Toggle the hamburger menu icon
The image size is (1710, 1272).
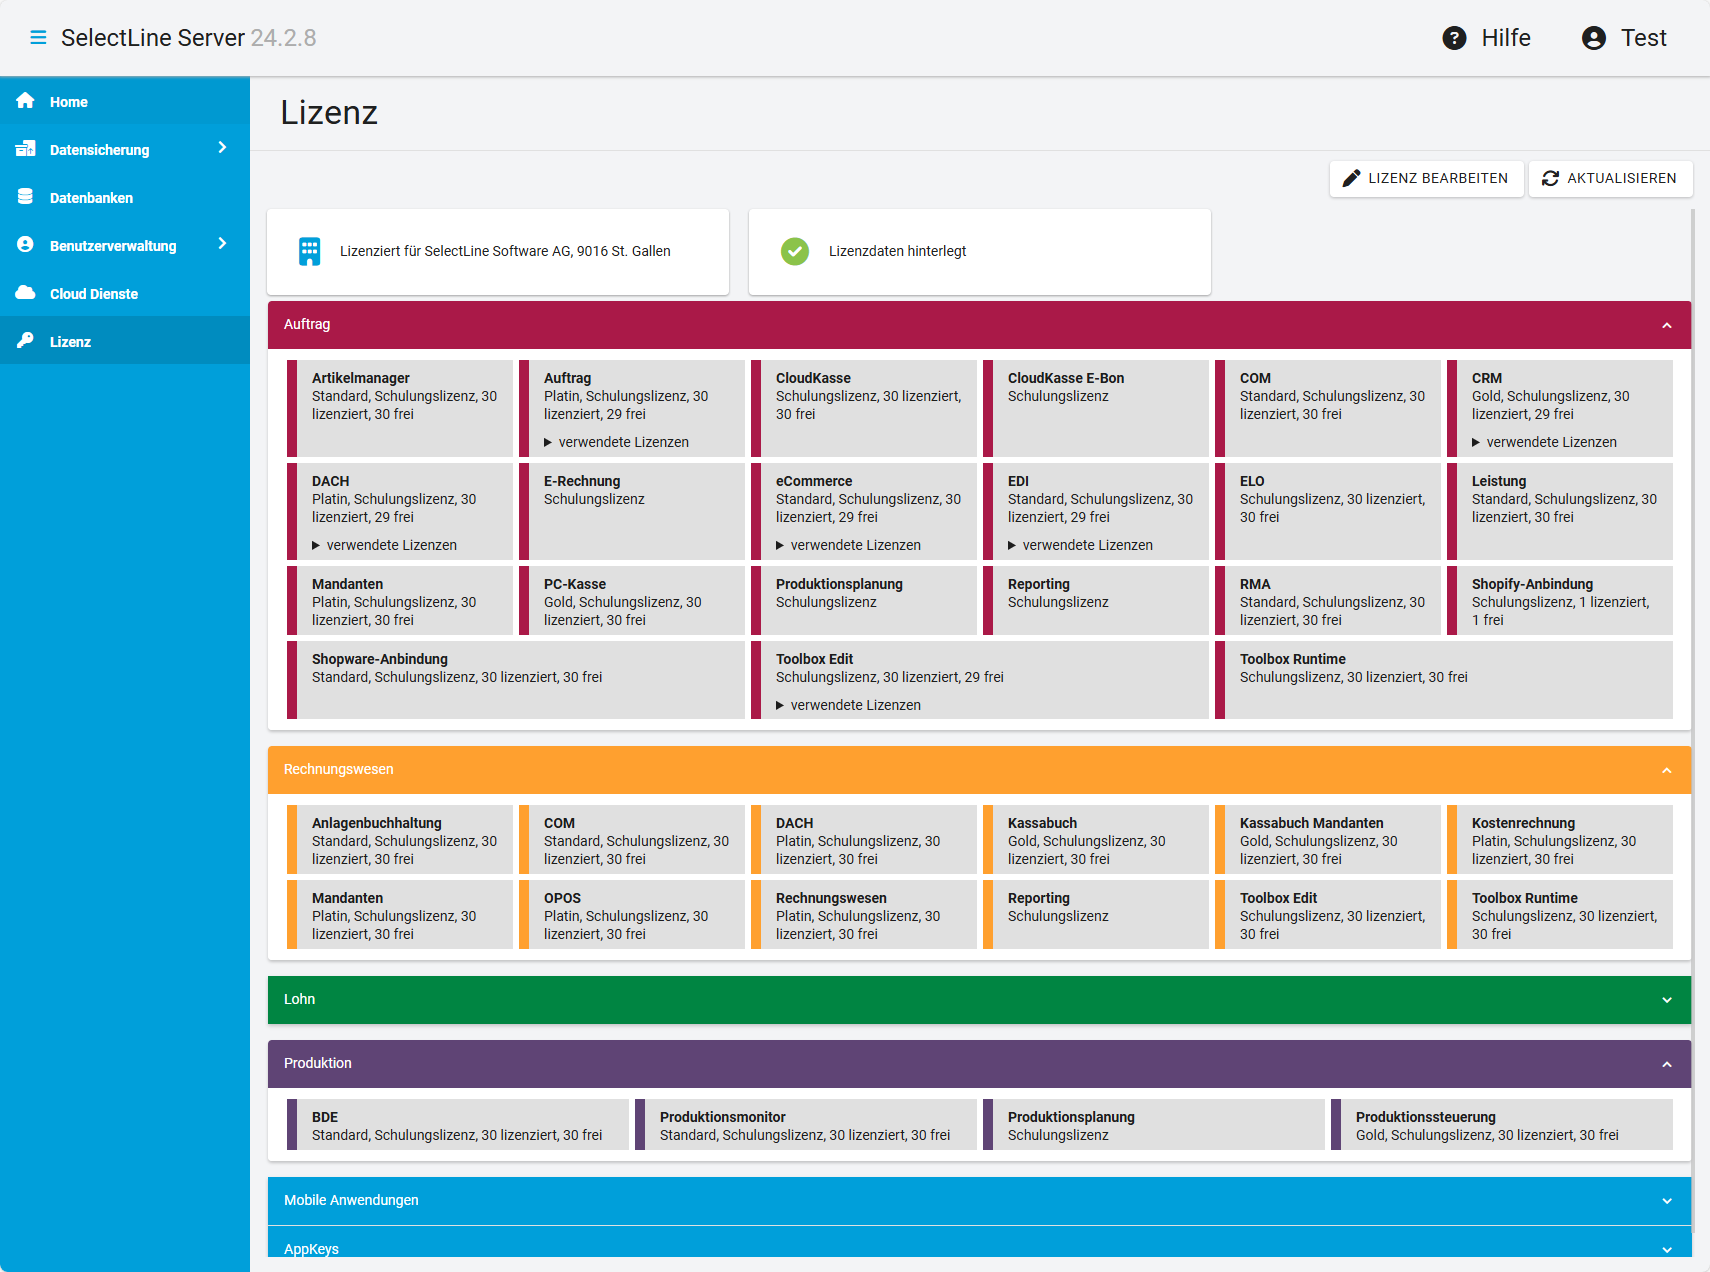tap(38, 38)
